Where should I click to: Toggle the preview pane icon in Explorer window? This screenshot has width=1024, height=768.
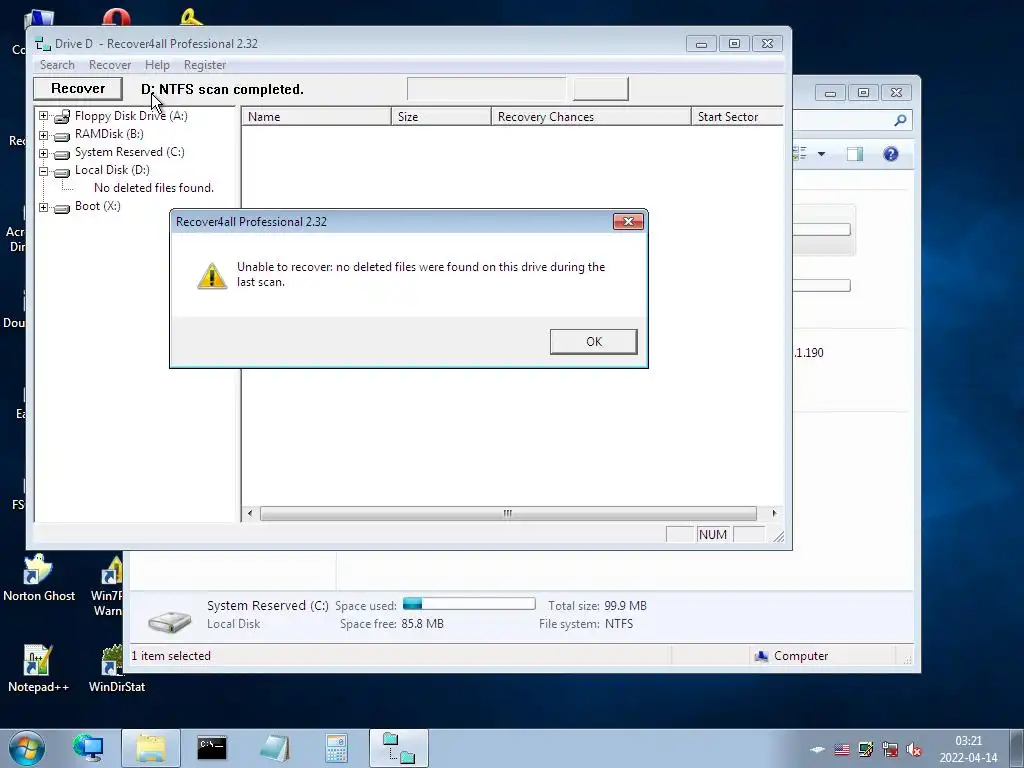click(855, 154)
